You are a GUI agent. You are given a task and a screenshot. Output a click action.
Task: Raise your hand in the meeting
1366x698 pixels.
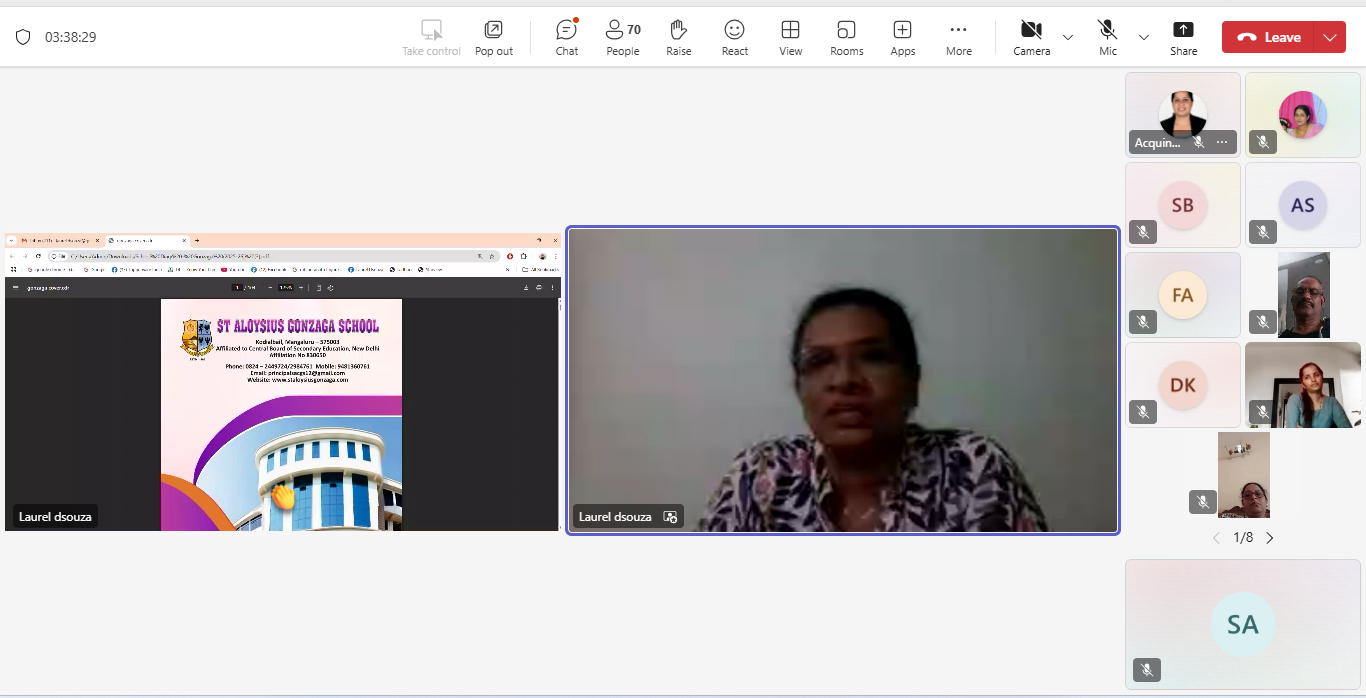pyautogui.click(x=679, y=37)
